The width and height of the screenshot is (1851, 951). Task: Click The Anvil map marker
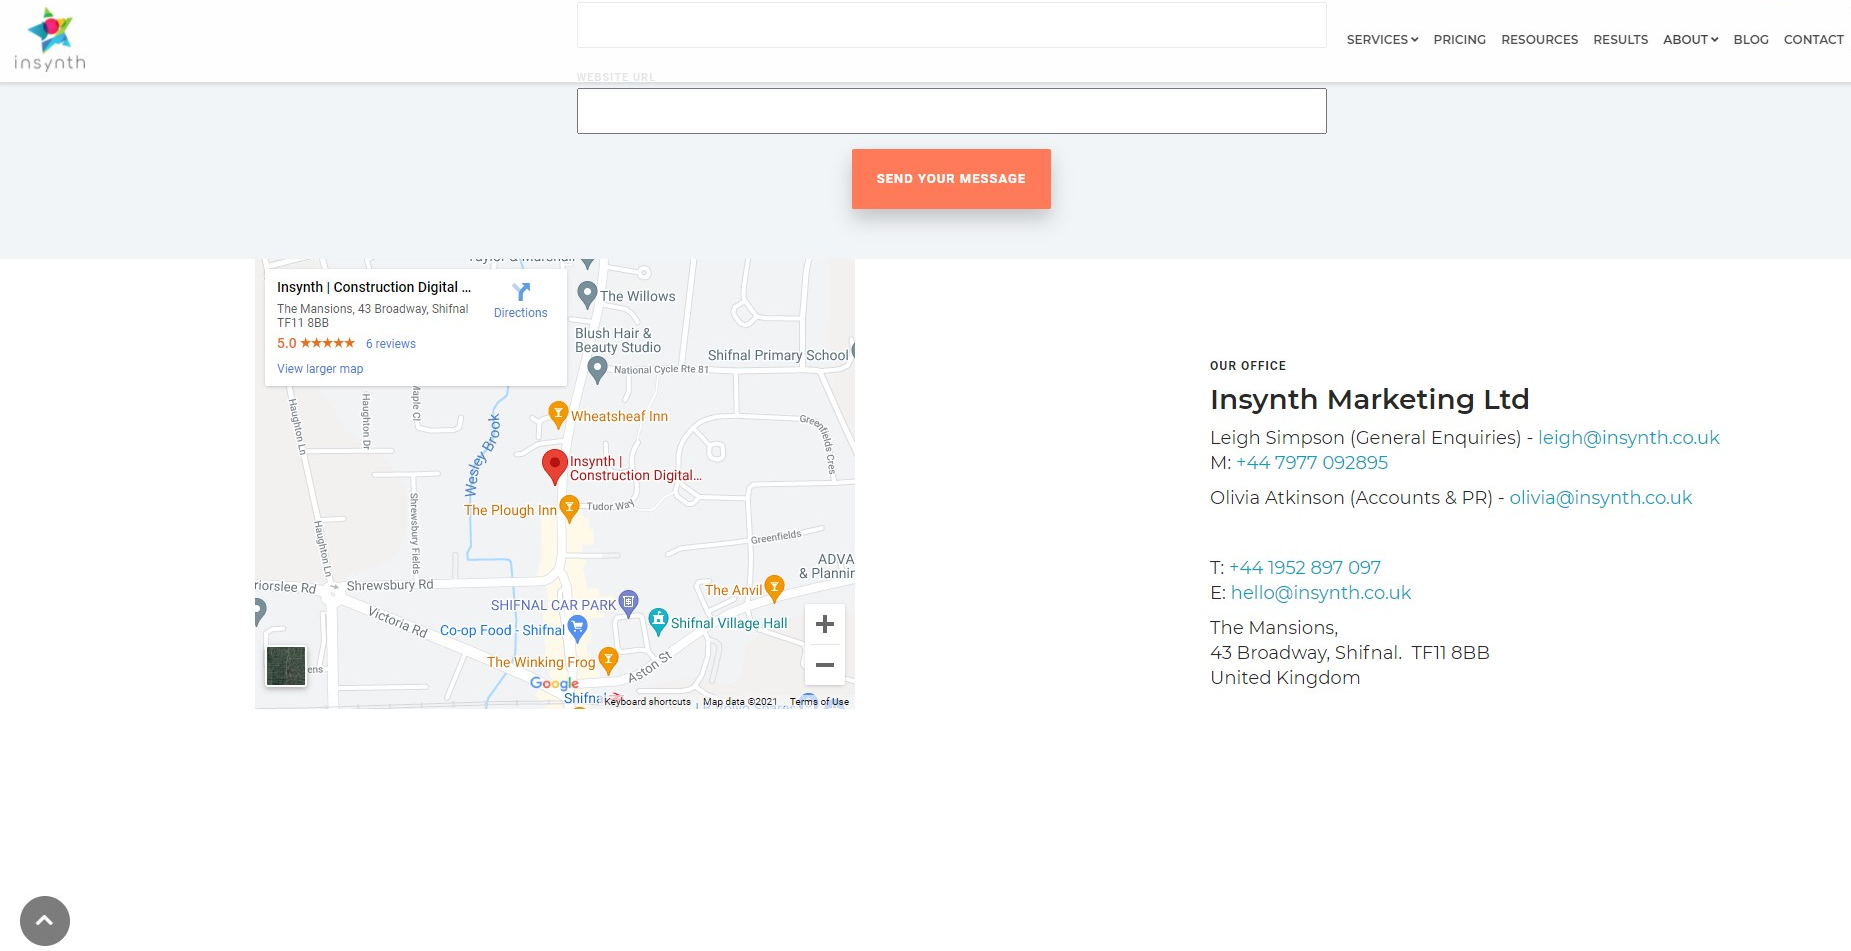coord(774,588)
